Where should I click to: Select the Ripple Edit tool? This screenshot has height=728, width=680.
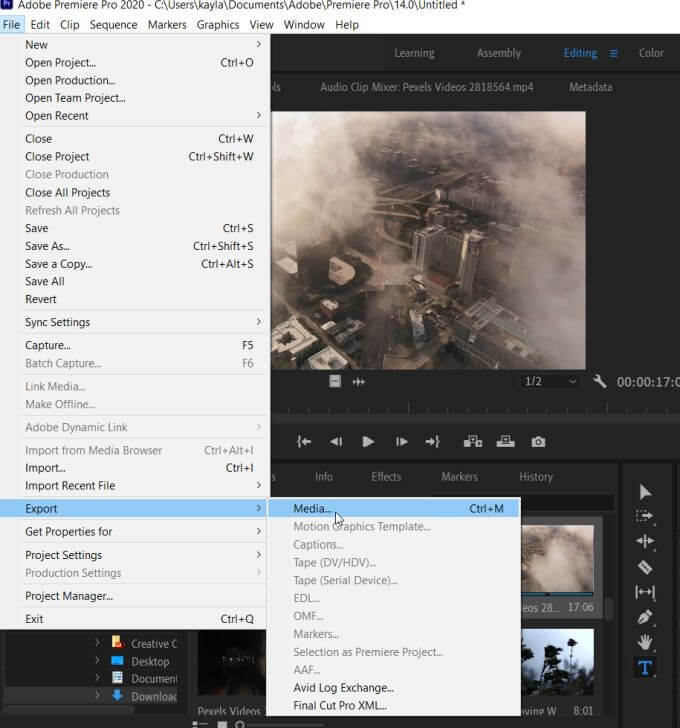click(645, 542)
